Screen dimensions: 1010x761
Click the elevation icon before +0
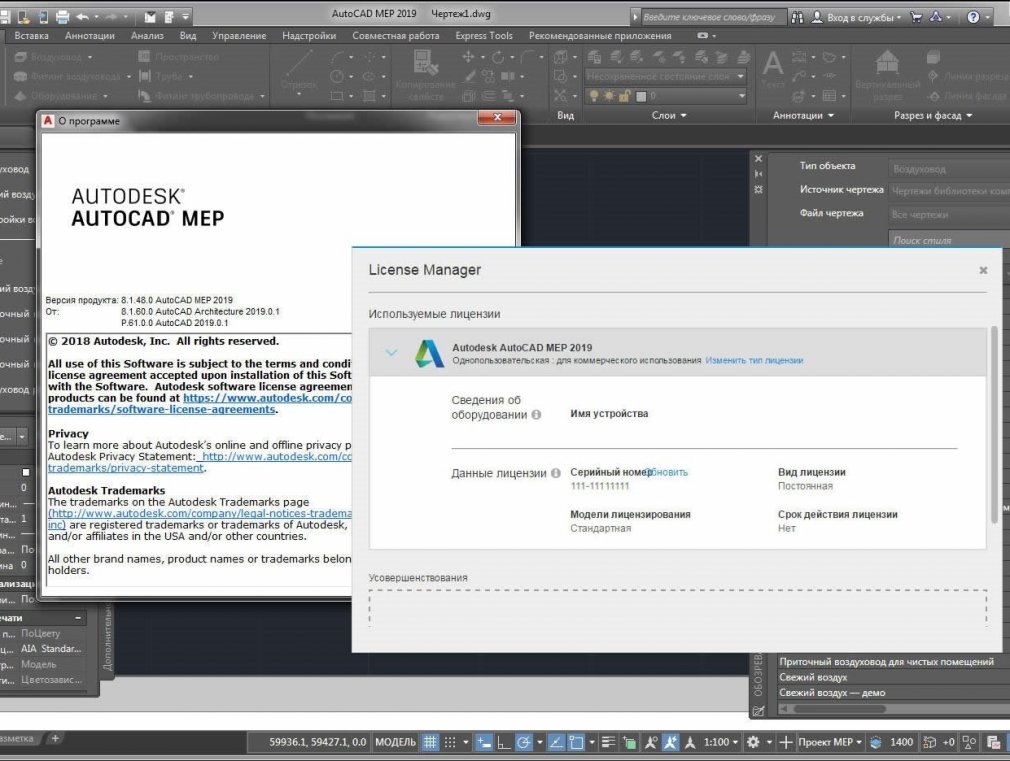929,742
